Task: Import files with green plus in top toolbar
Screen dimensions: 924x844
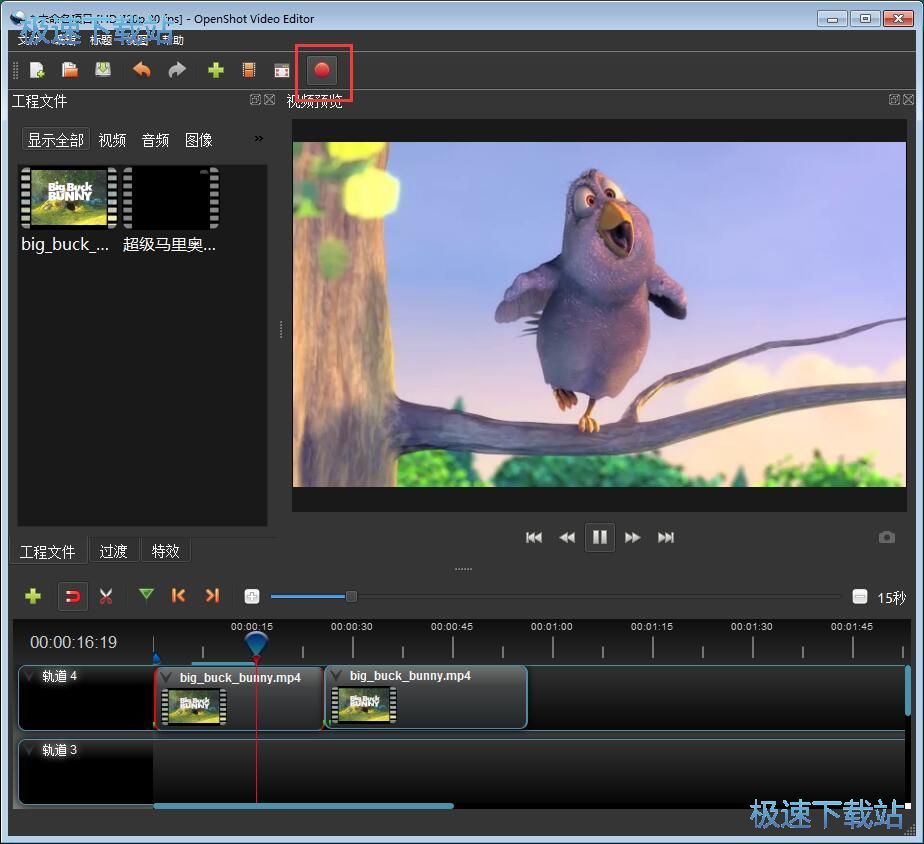Action: 216,70
